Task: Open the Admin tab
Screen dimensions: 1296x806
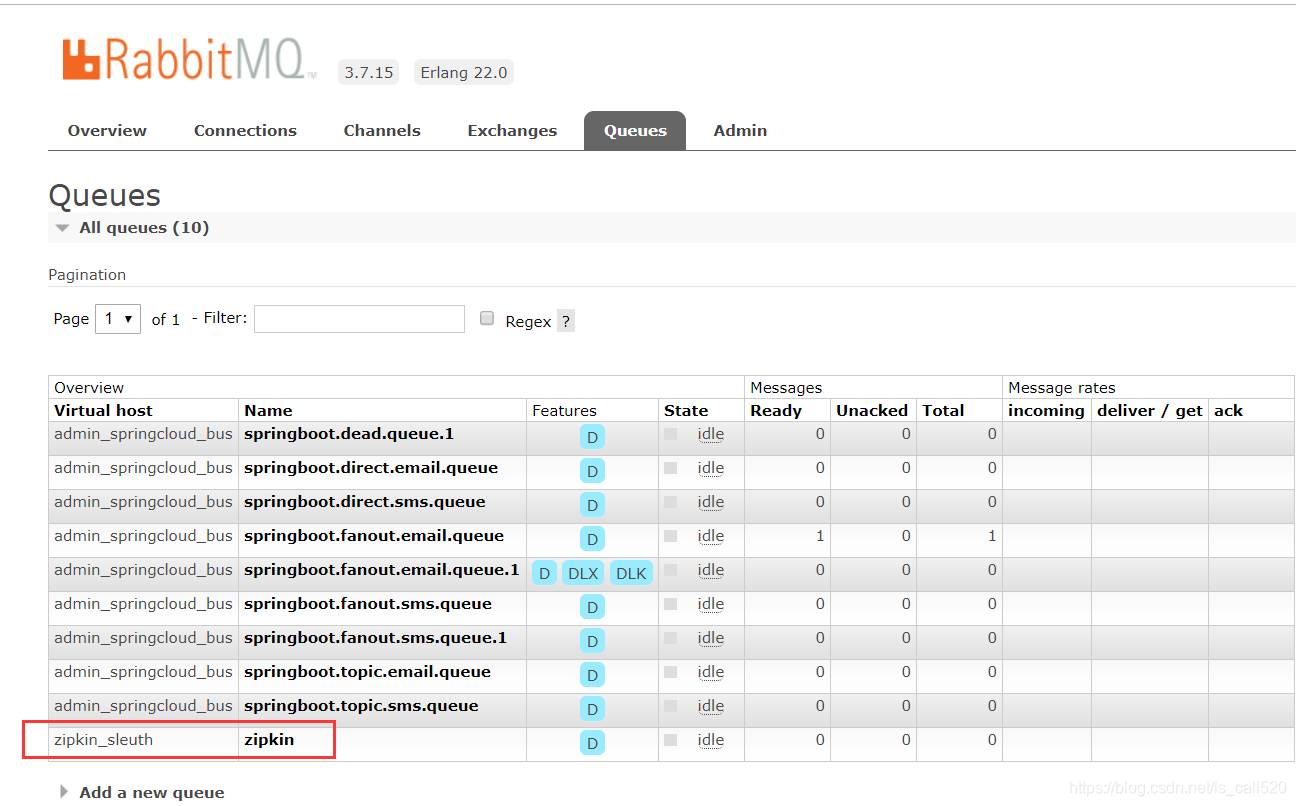Action: pyautogui.click(x=740, y=130)
